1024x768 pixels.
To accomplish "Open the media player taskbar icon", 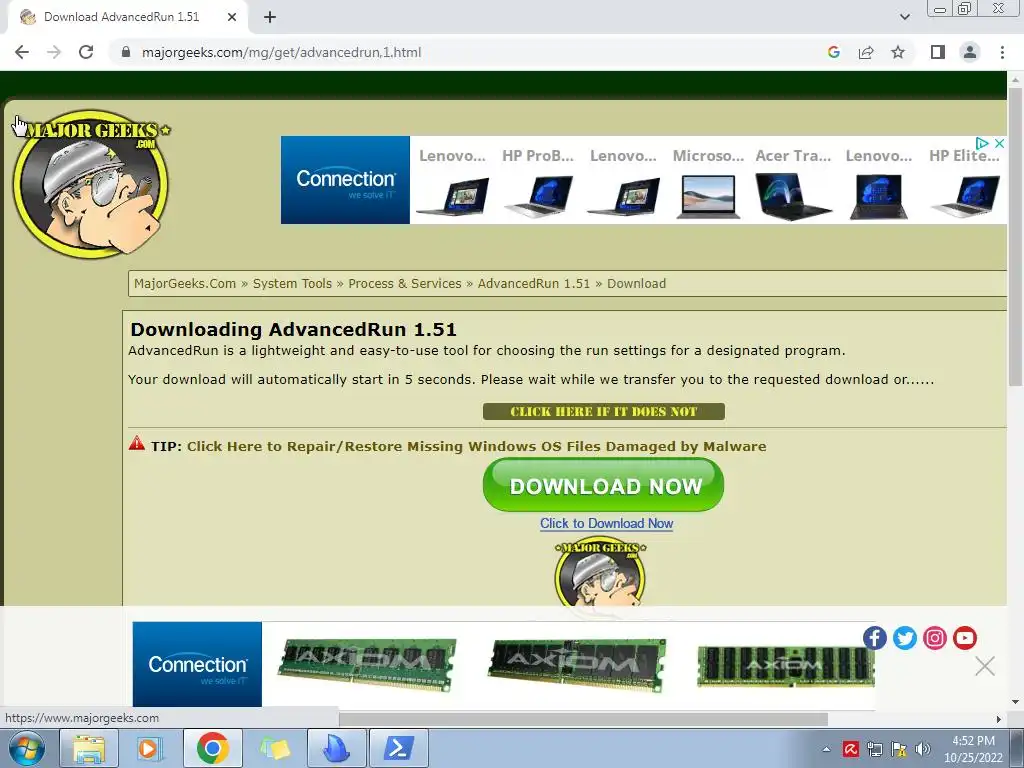I will (x=150, y=748).
